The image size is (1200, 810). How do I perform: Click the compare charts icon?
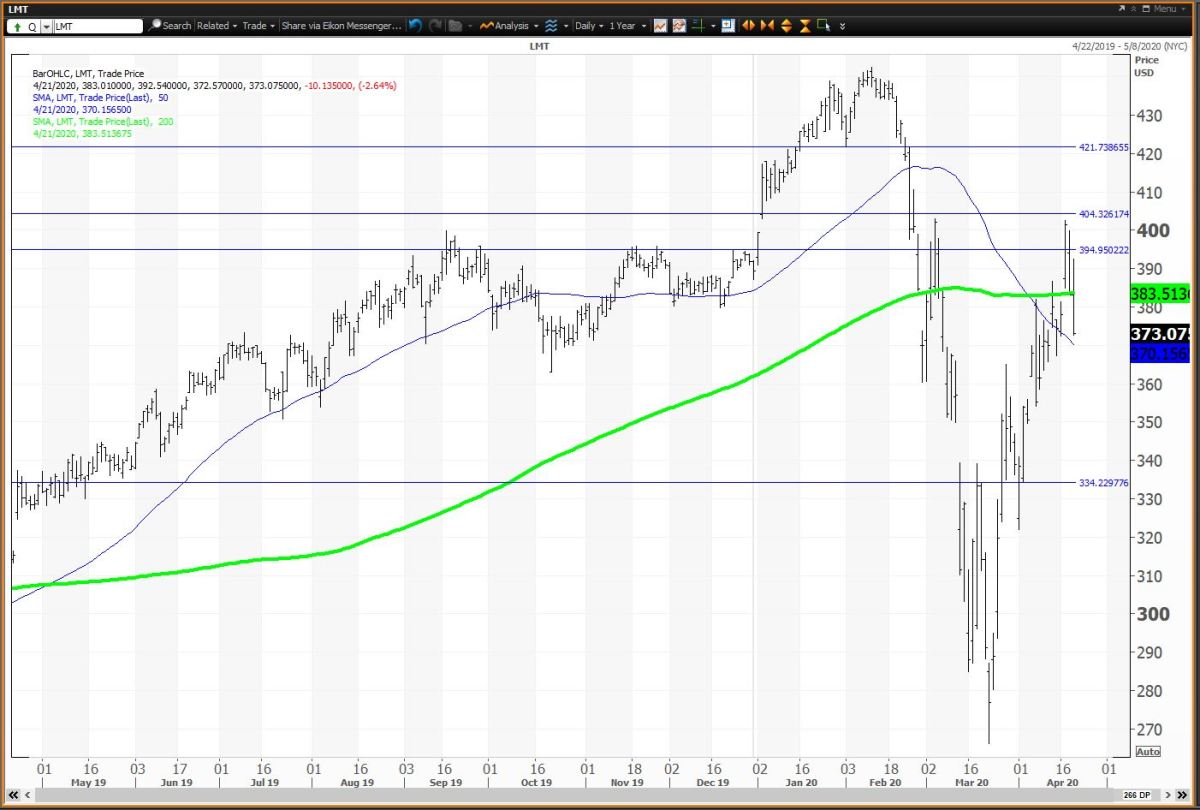point(679,25)
